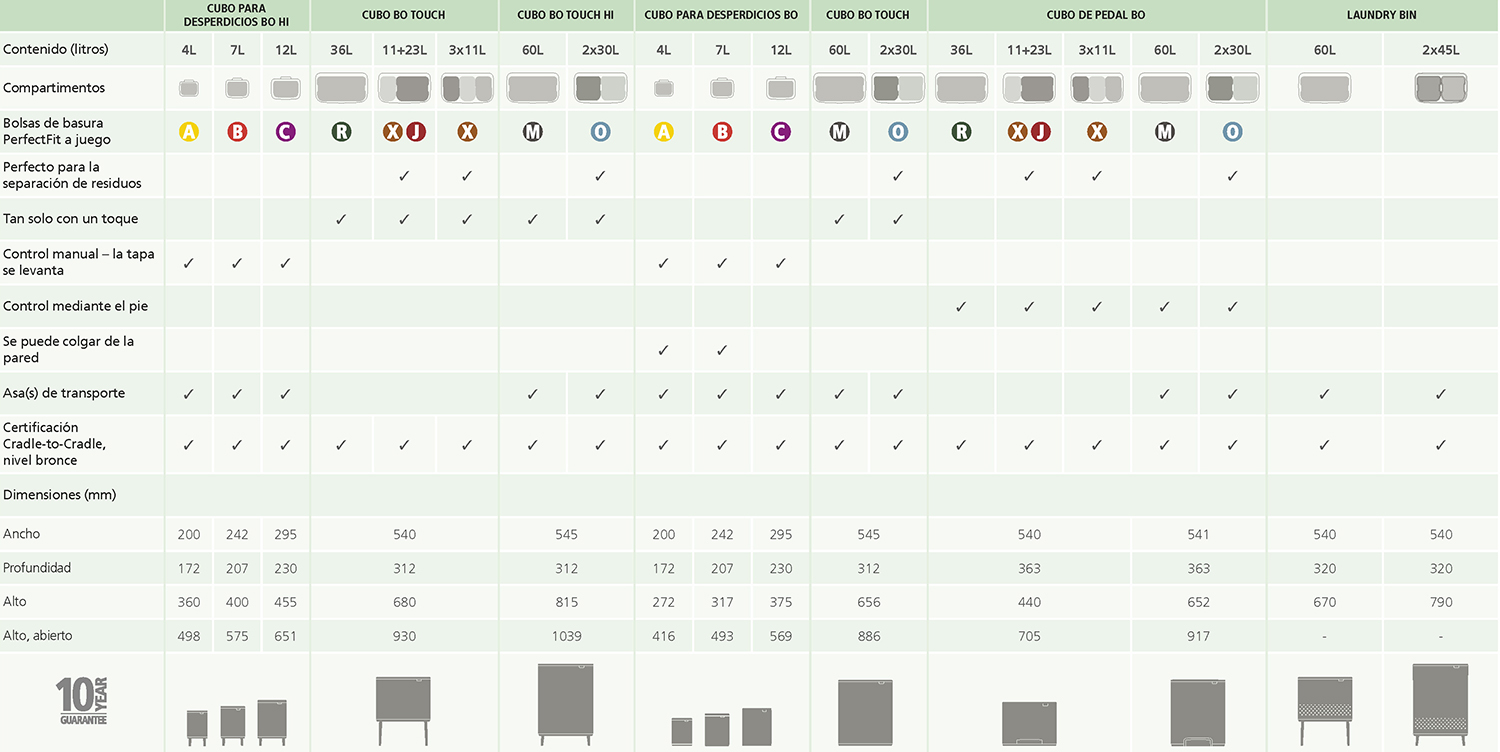Click the Bolsas de basura PerfectFit row label
The height and width of the screenshot is (752, 1500).
coord(58,131)
